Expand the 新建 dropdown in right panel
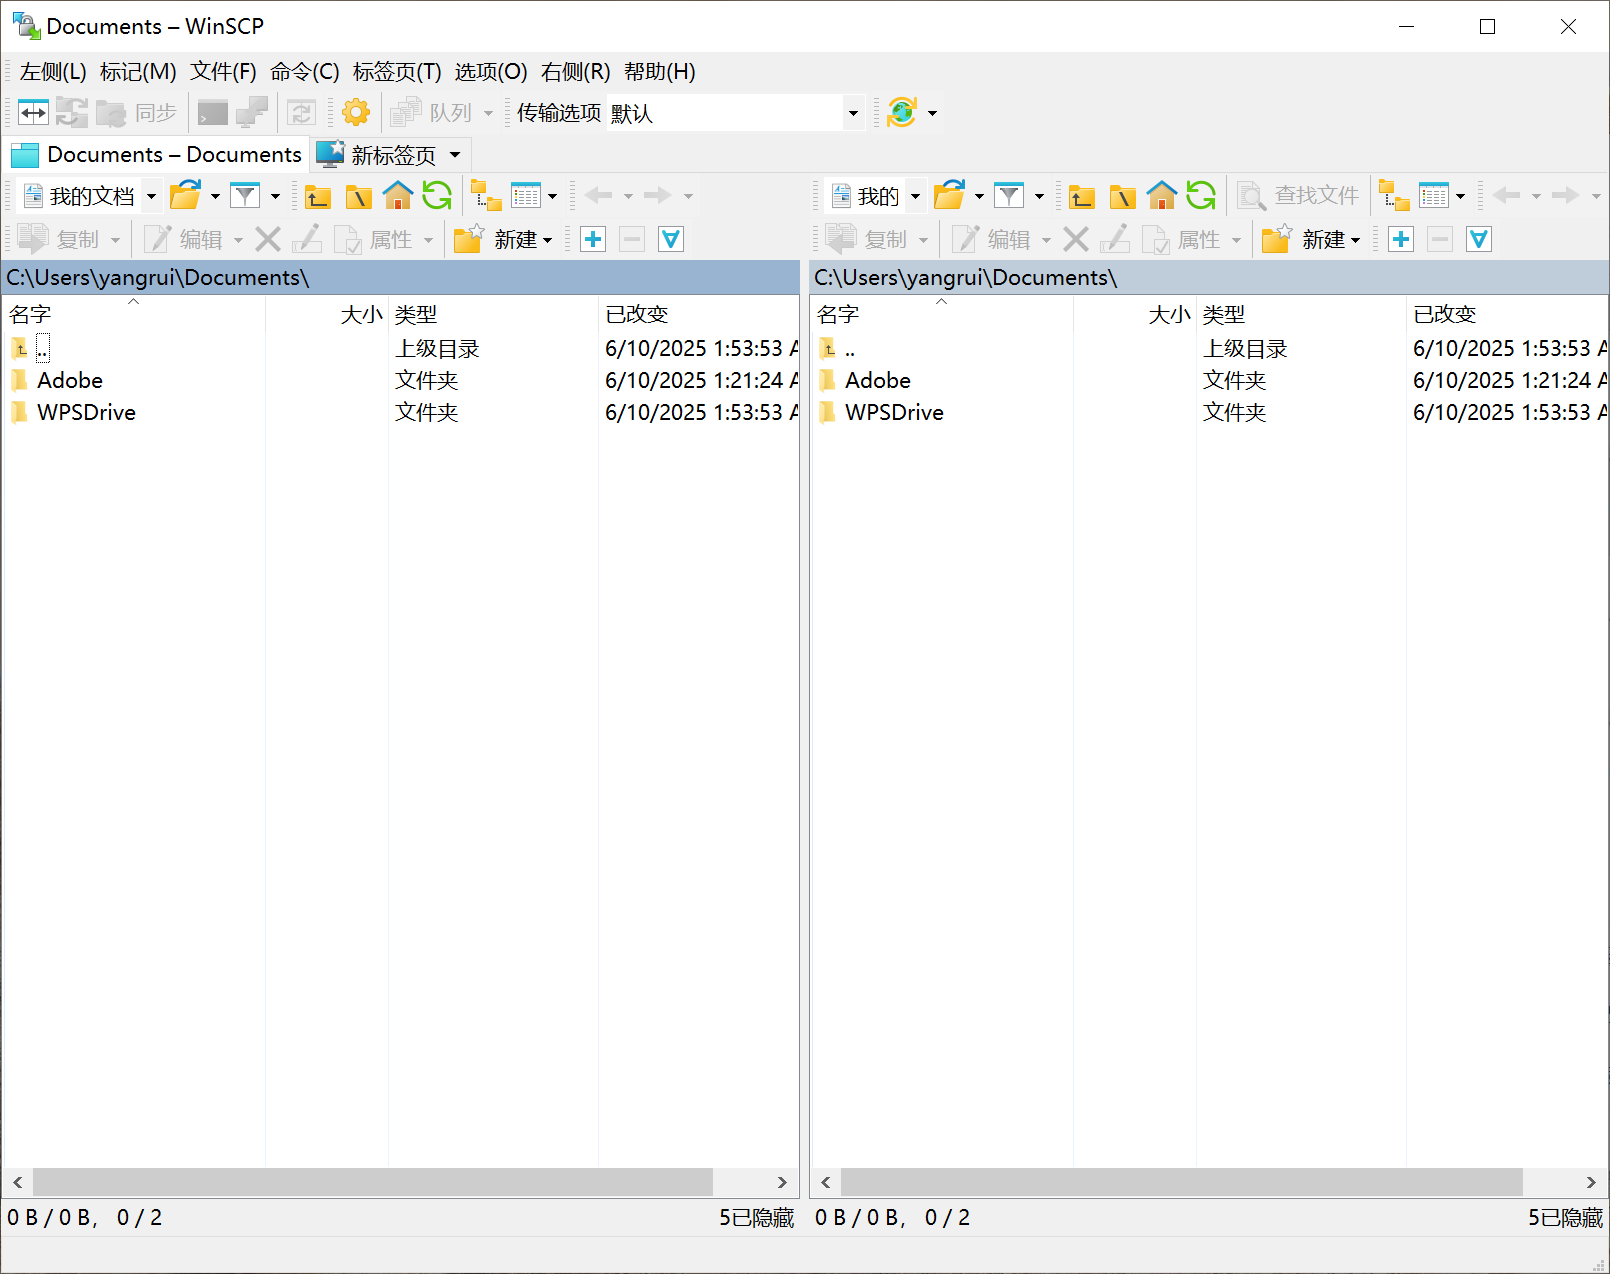1610x1274 pixels. coord(1356,240)
